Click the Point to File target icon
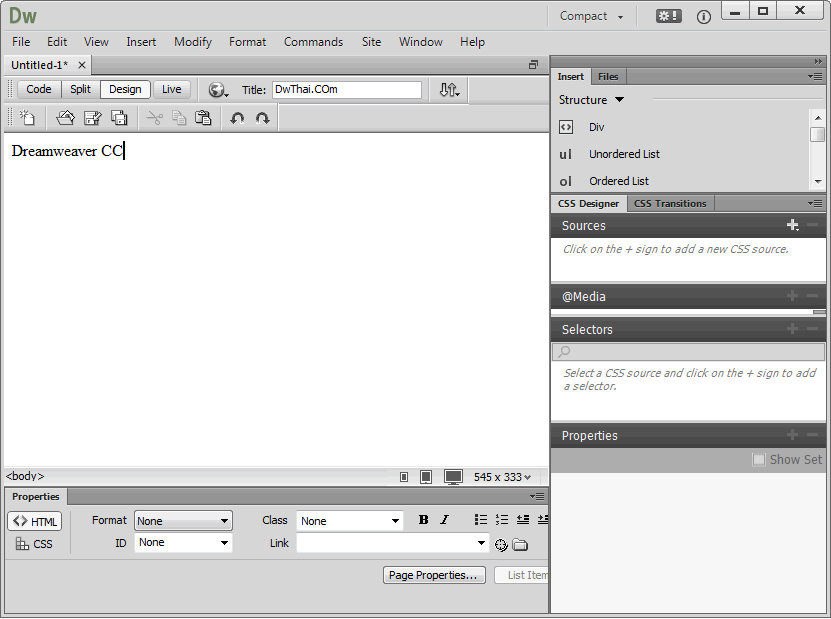This screenshot has width=831, height=619. [501, 545]
